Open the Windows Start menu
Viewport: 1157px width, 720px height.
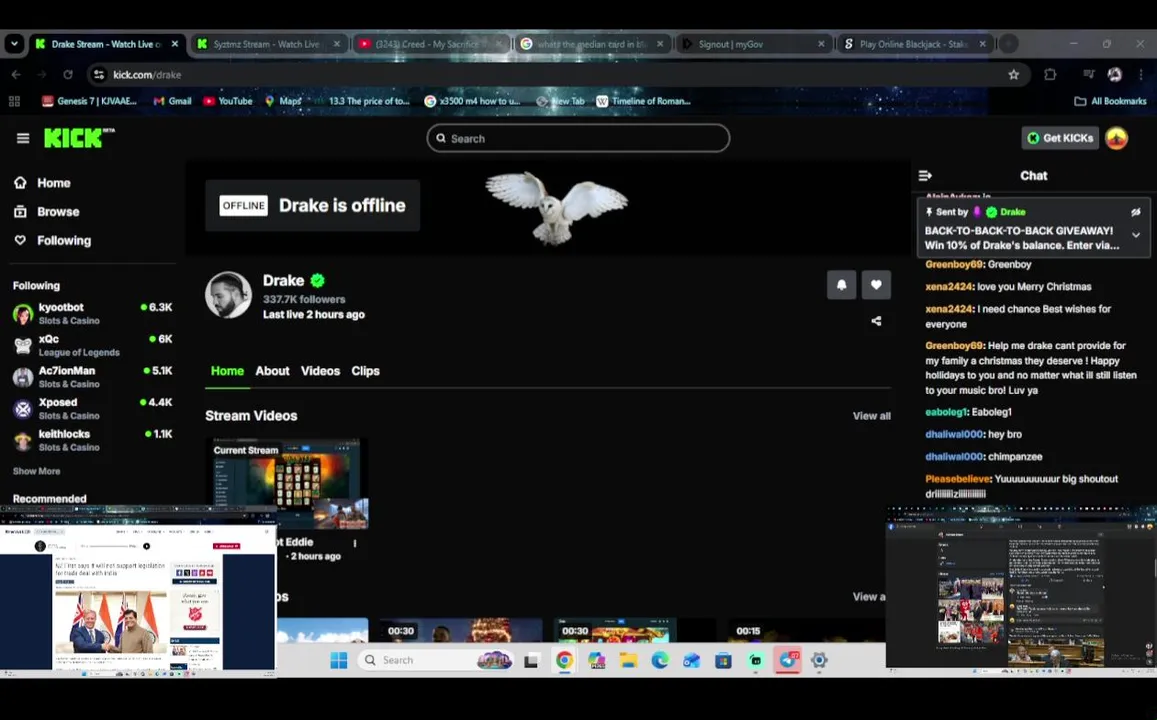tap(339, 660)
